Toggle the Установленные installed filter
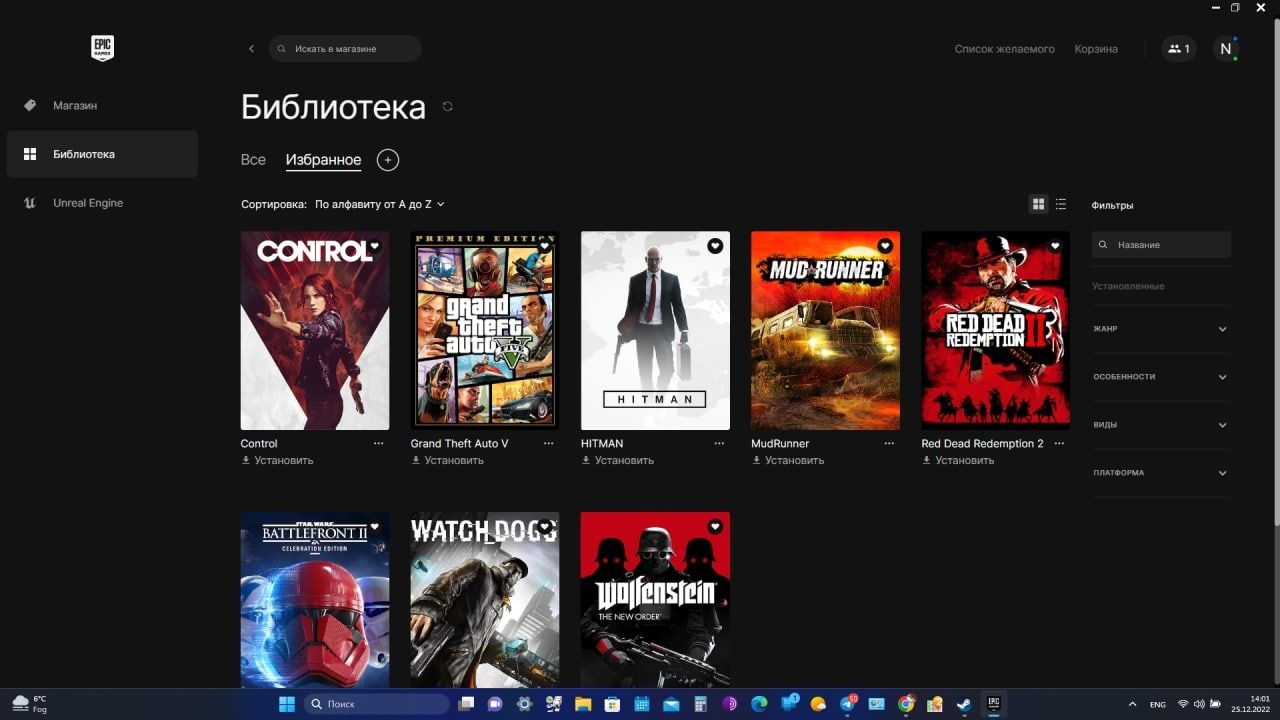Image resolution: width=1280 pixels, height=720 pixels. (1128, 286)
